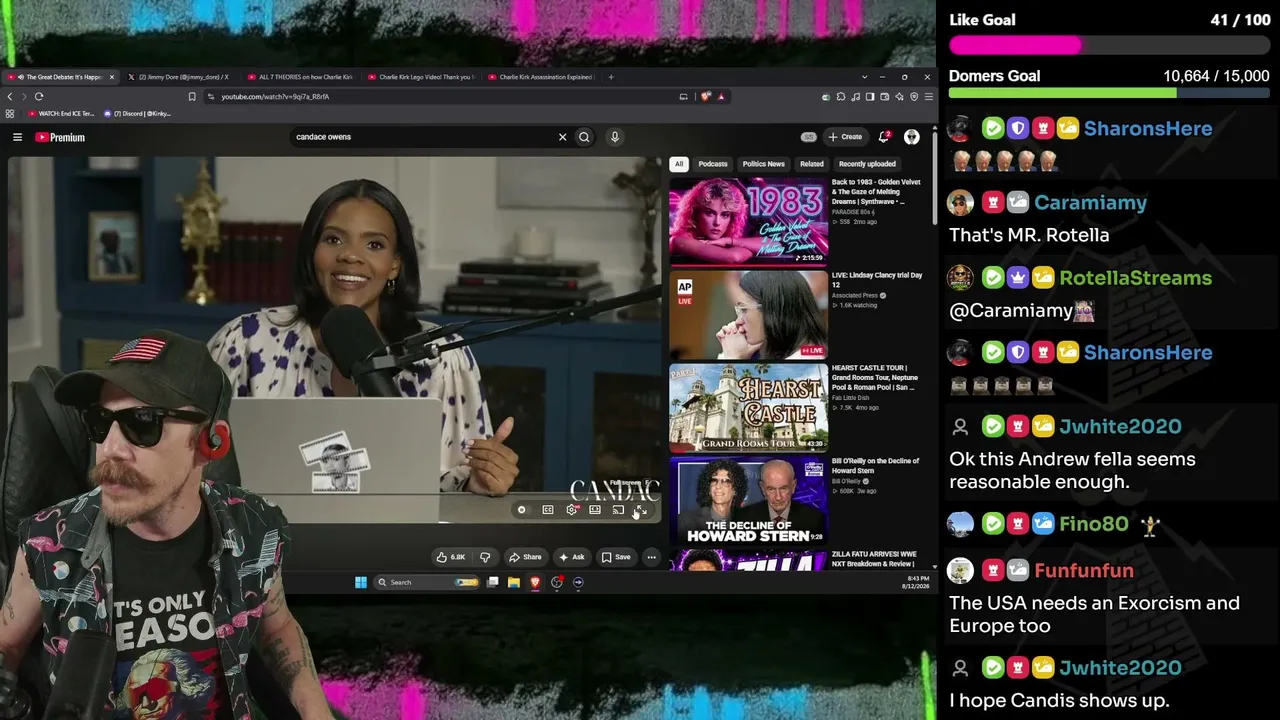Click the Ask button below the video
Viewport: 1280px width, 720px height.
pos(572,557)
